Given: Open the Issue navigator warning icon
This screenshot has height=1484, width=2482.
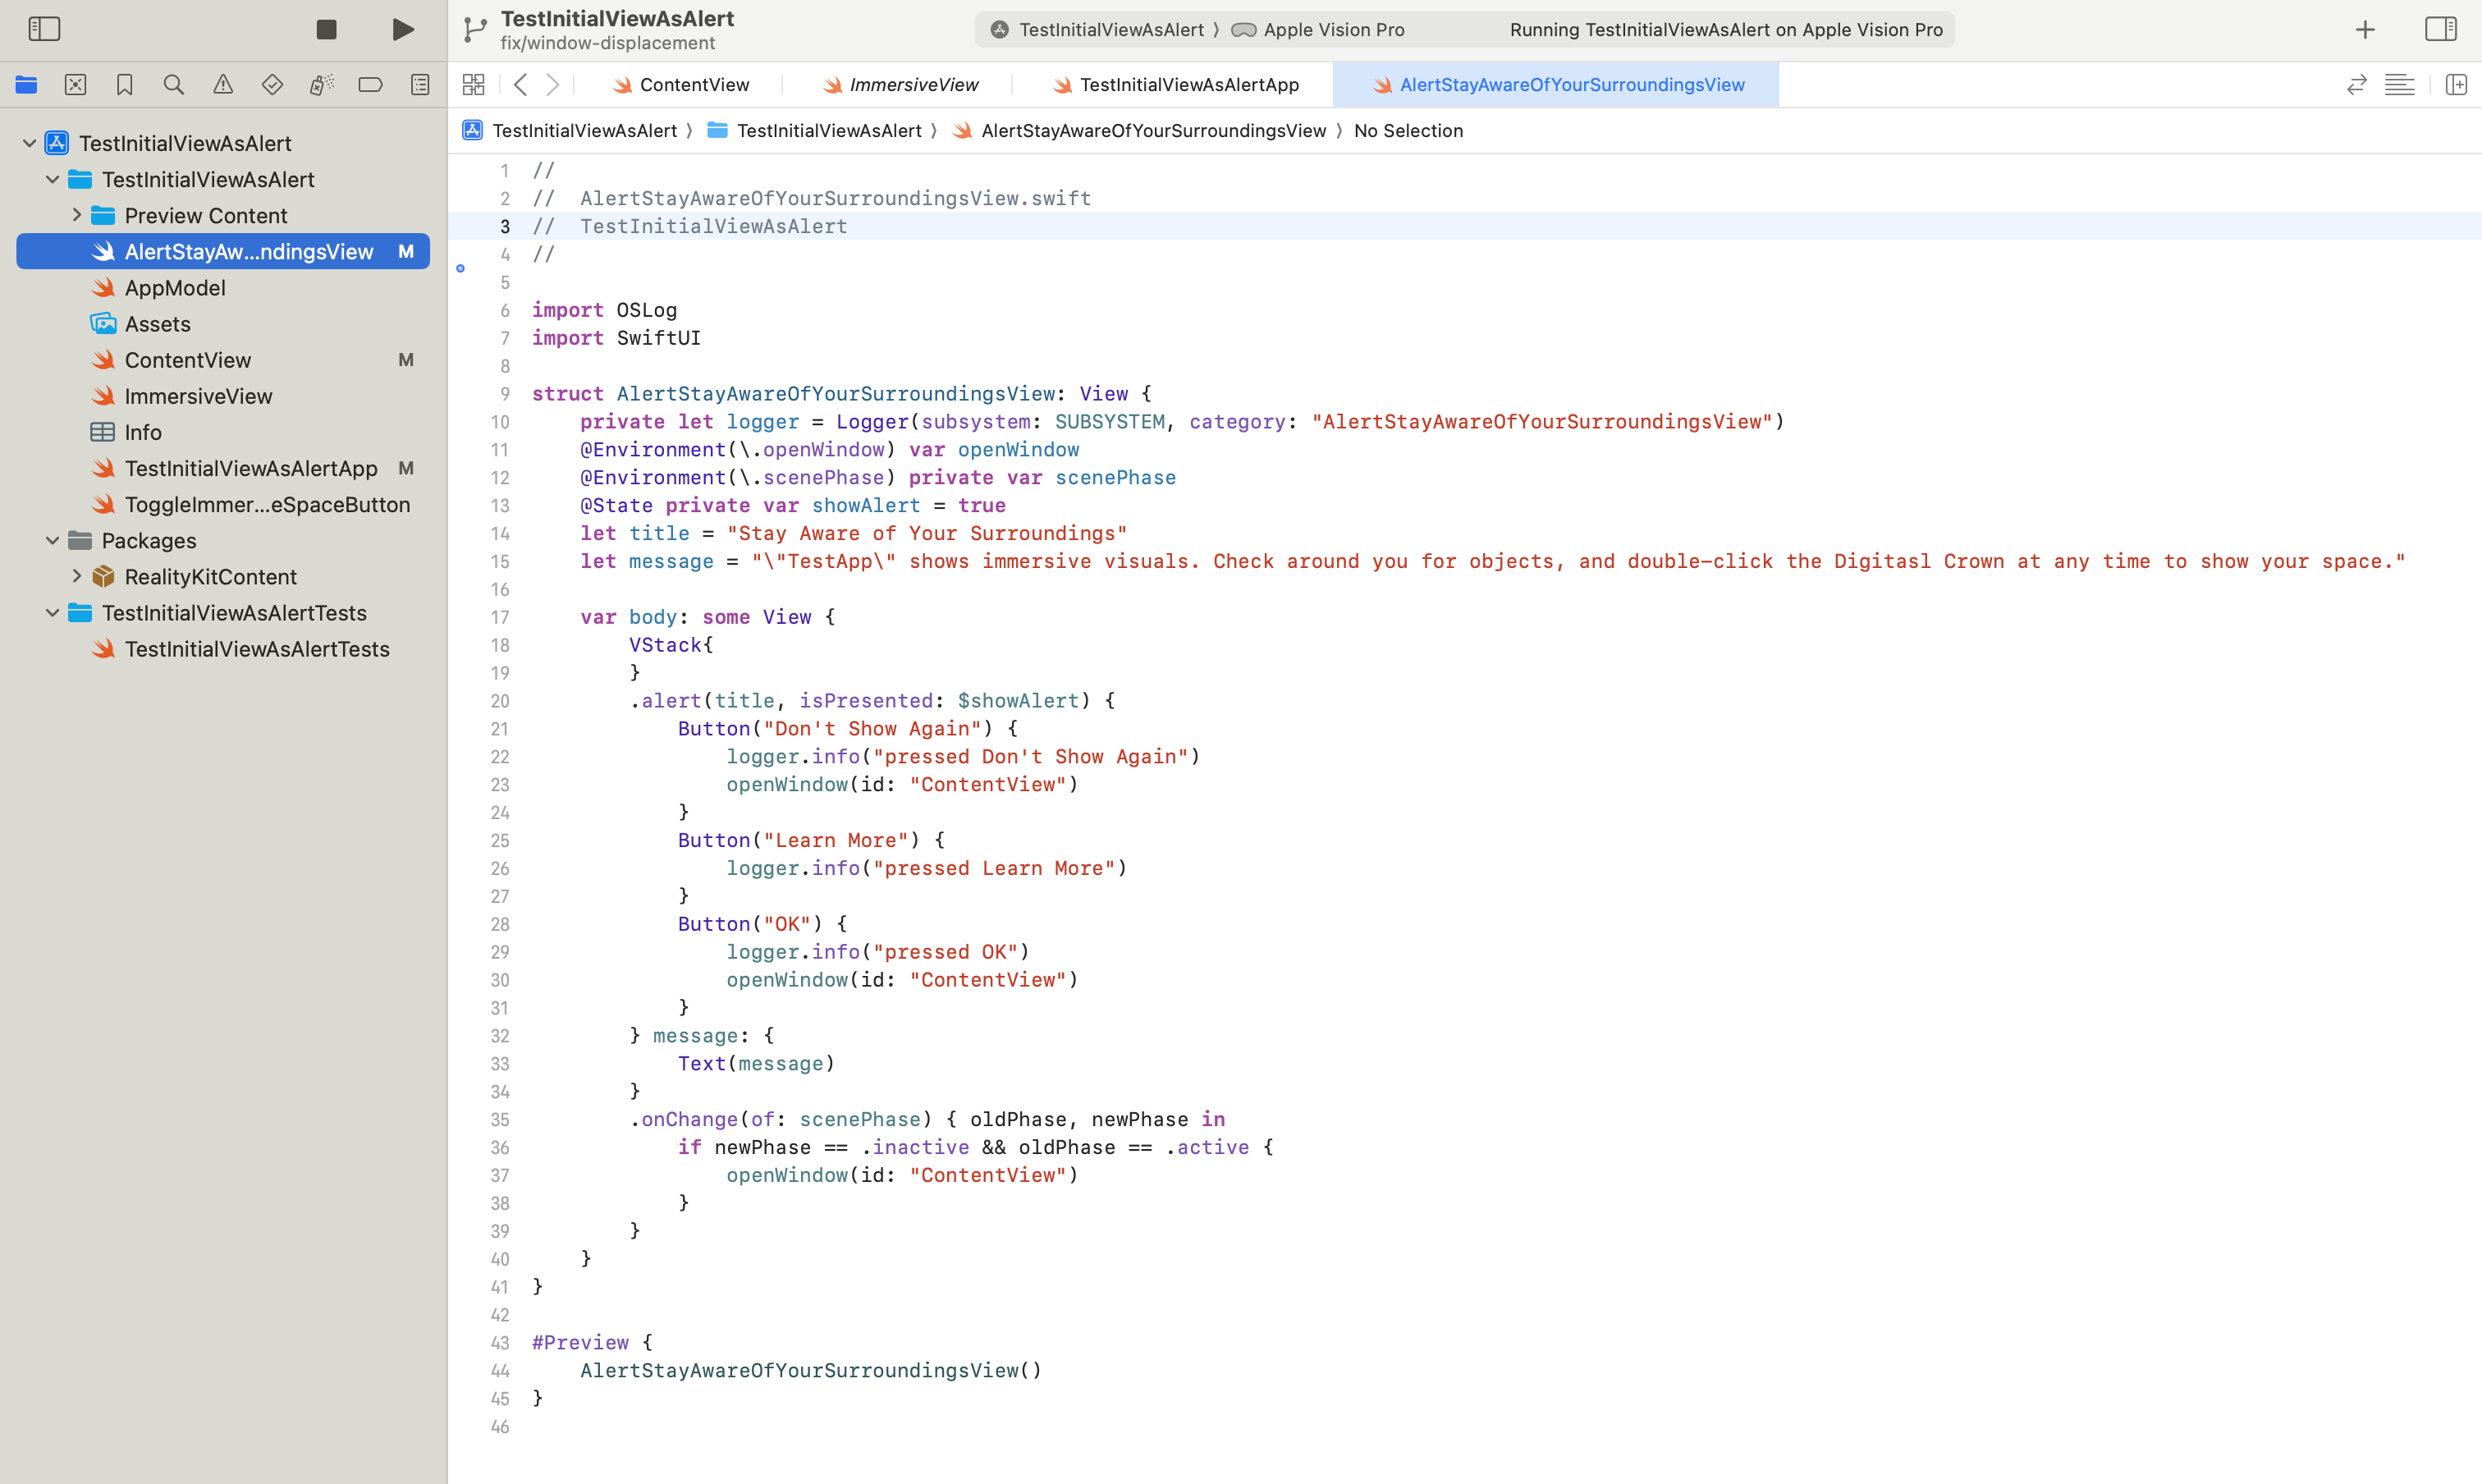Looking at the screenshot, I should tap(223, 85).
